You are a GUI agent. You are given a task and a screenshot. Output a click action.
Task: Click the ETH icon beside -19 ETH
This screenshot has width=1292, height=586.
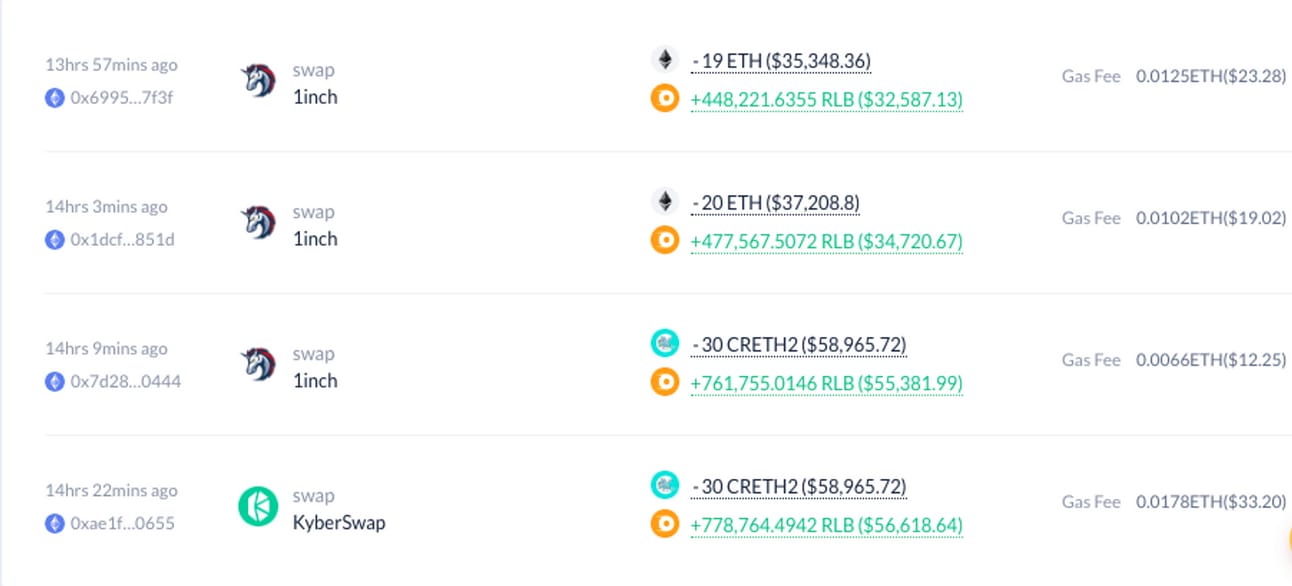coord(665,59)
